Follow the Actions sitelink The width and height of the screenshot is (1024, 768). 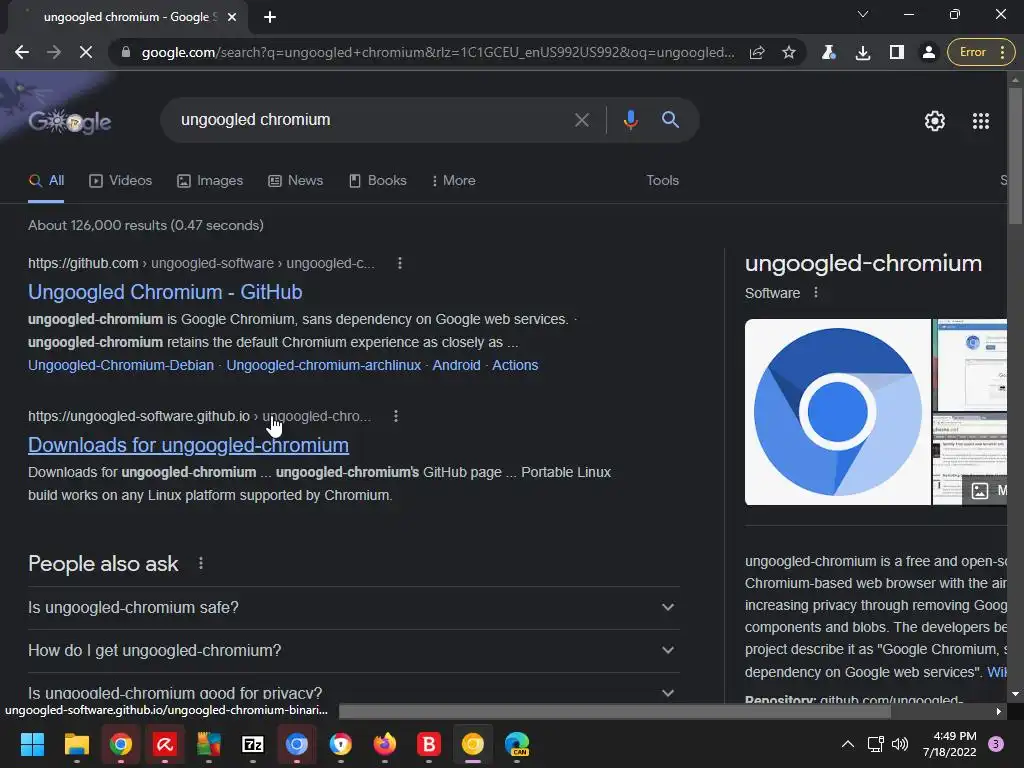[515, 365]
